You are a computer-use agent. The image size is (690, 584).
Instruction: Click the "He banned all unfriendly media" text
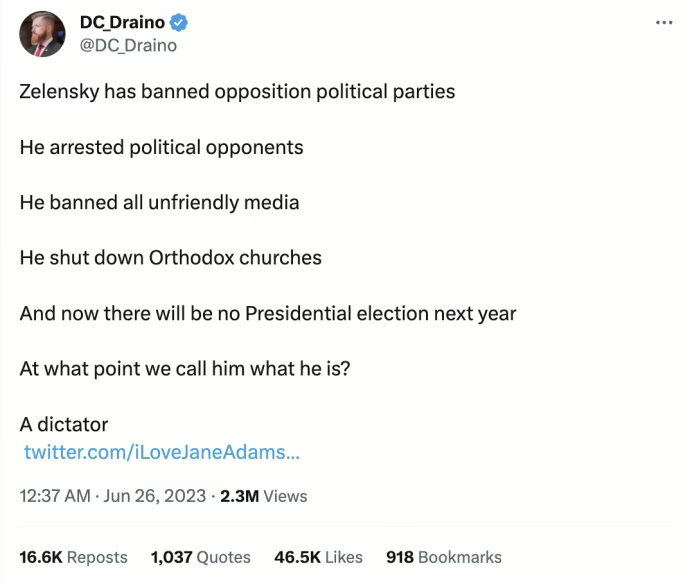[159, 202]
